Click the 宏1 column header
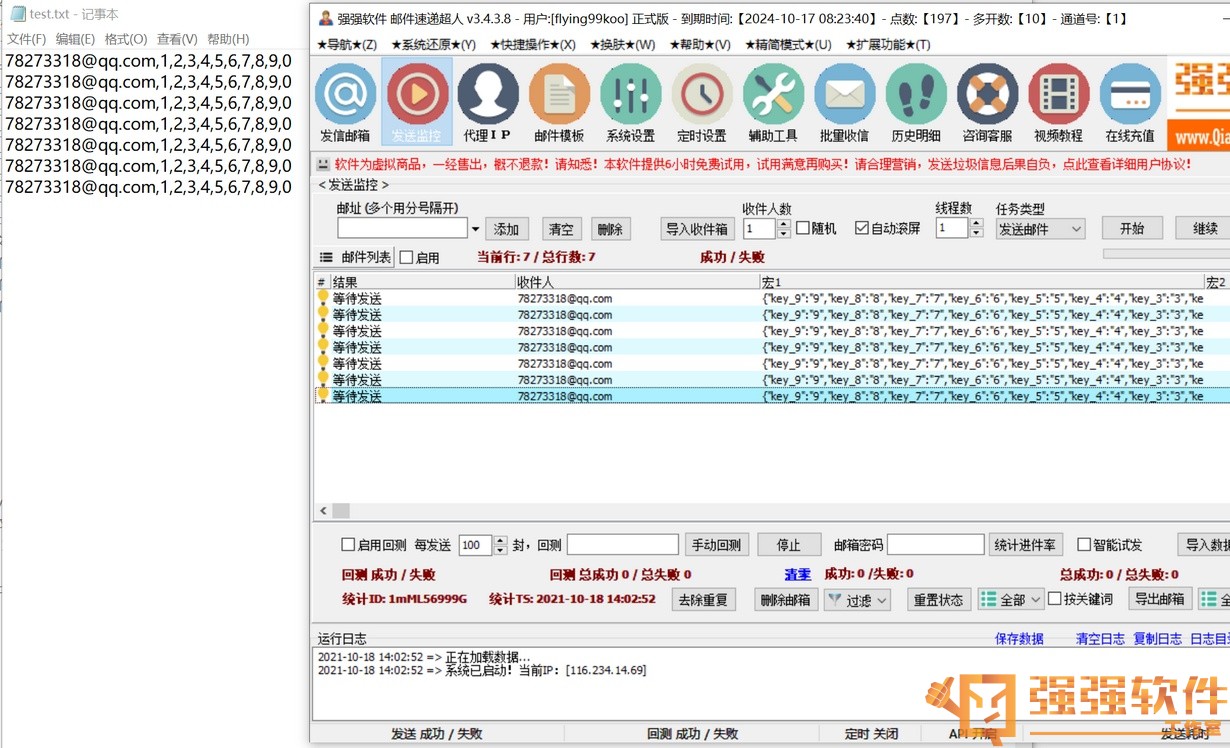 click(982, 282)
